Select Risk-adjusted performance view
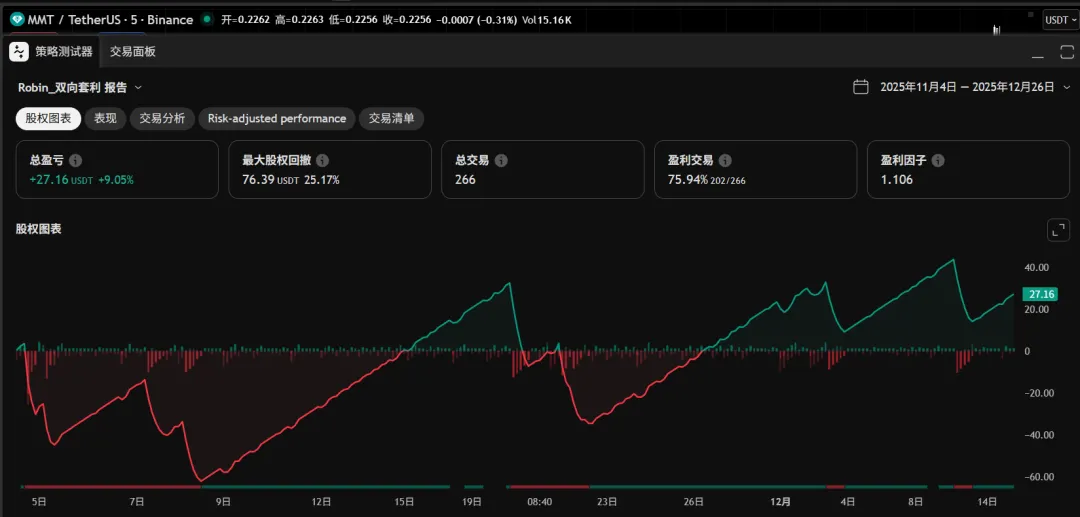This screenshot has width=1080, height=517. click(276, 118)
